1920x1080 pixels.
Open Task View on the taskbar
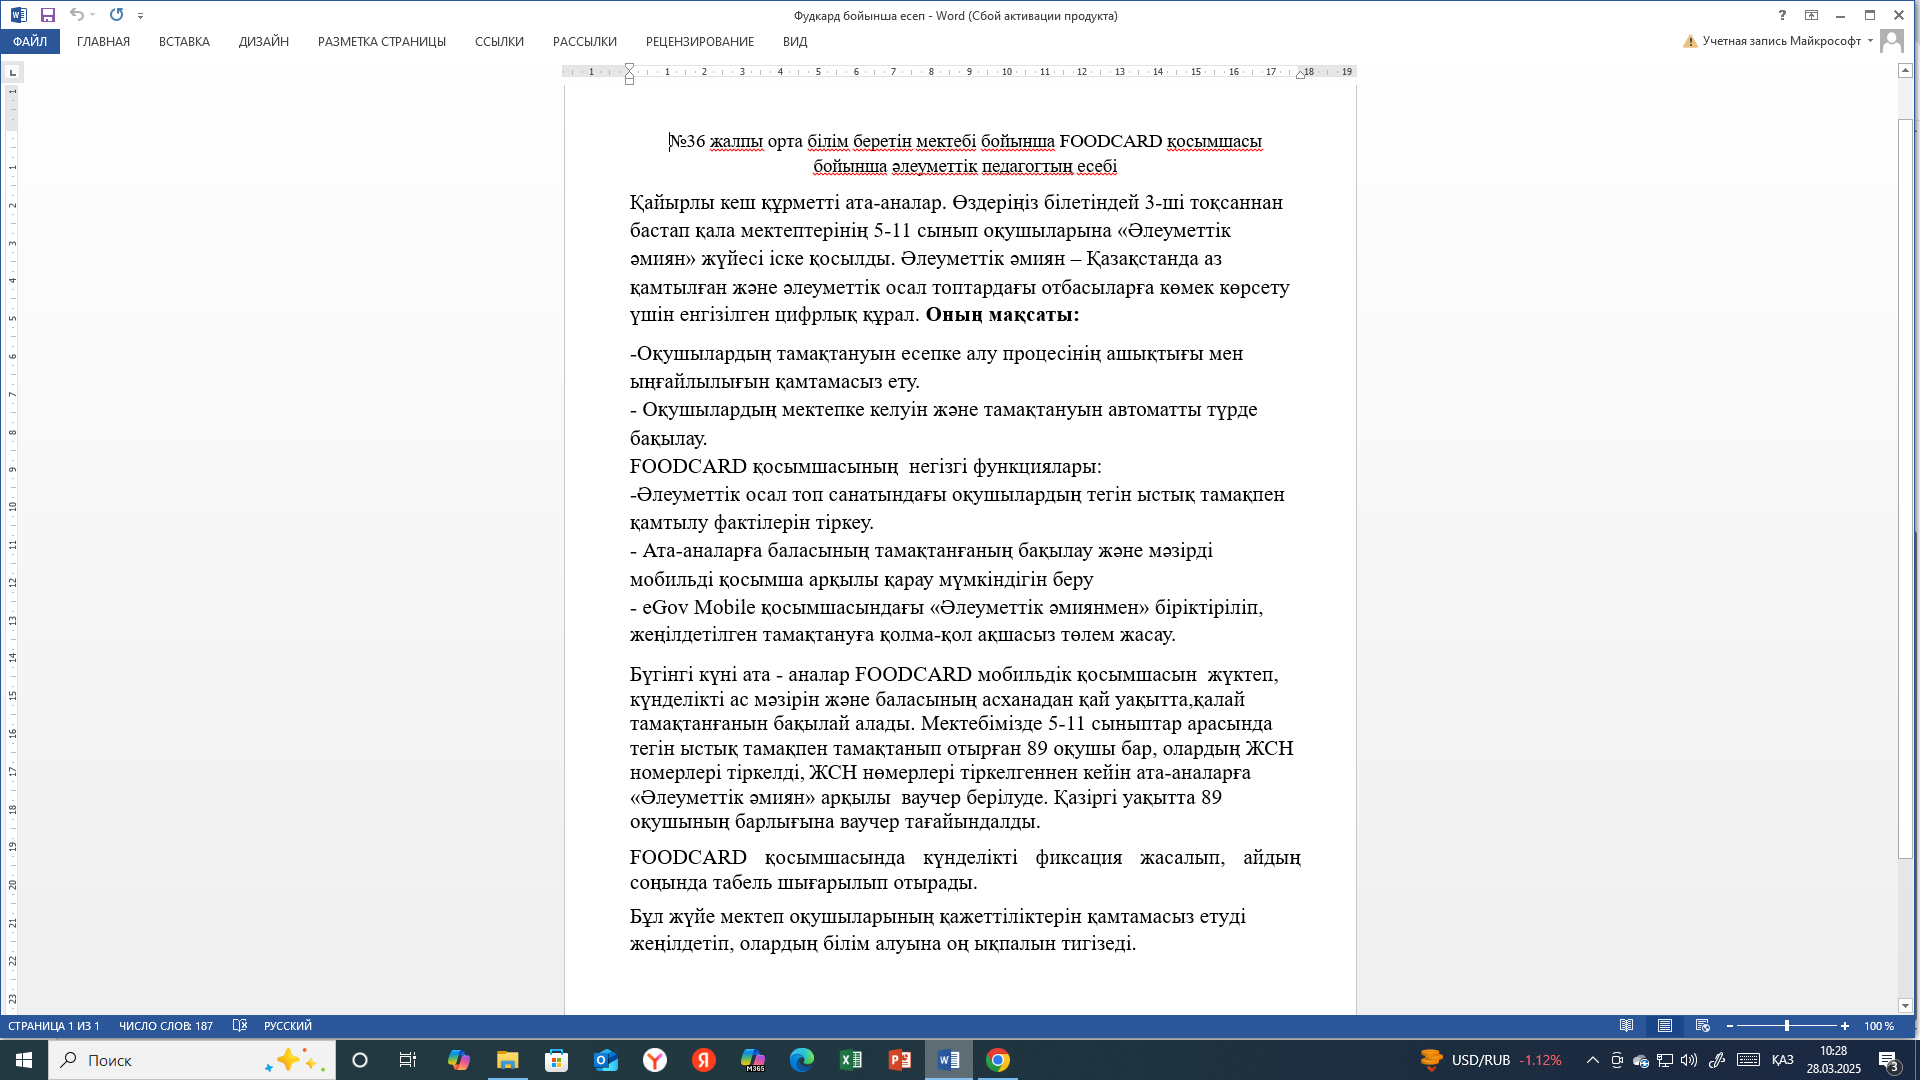pos(408,1060)
